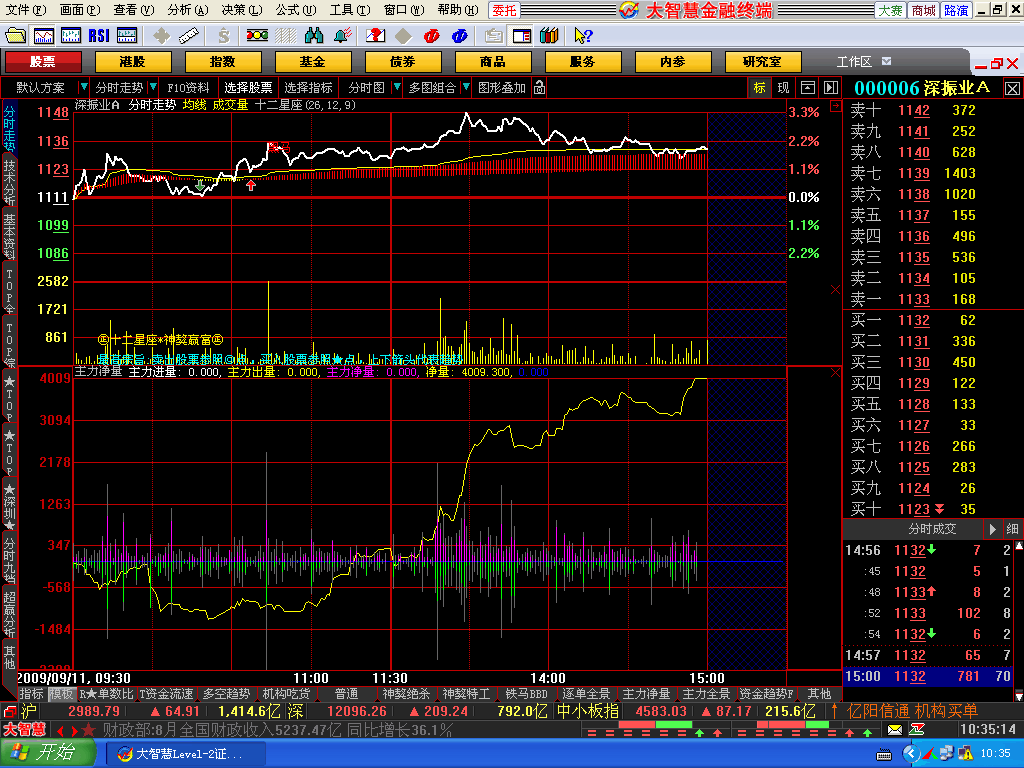Select the 主力净量 indicator tab

pyautogui.click(x=647, y=694)
